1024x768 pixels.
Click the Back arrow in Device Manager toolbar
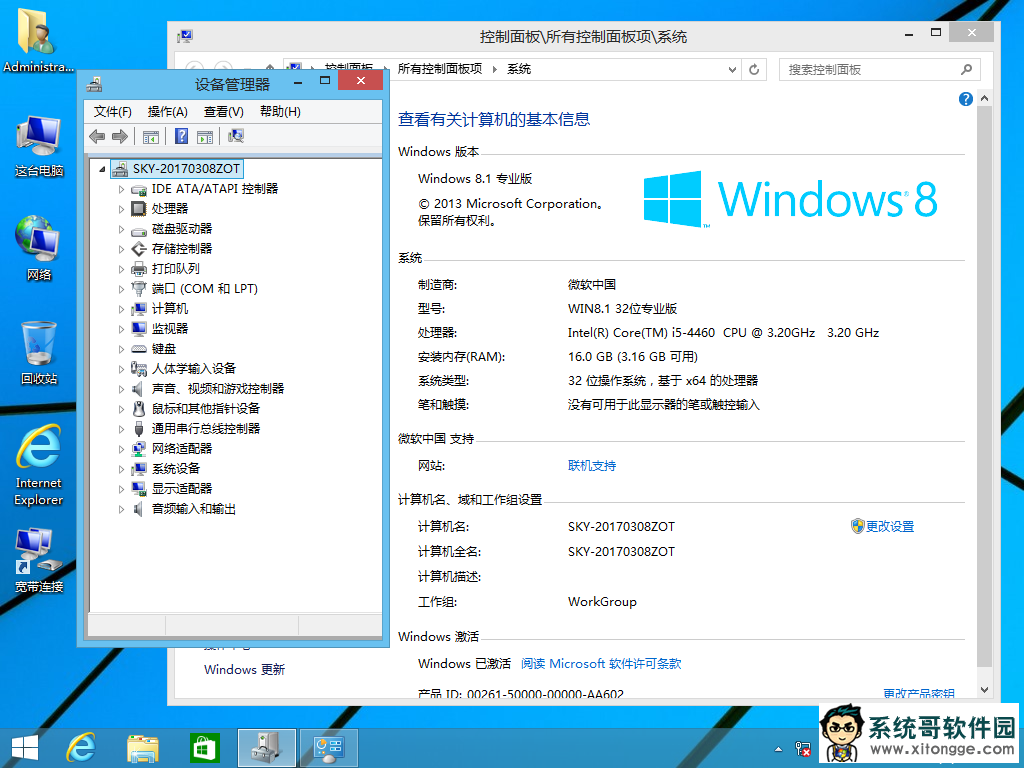click(x=97, y=136)
